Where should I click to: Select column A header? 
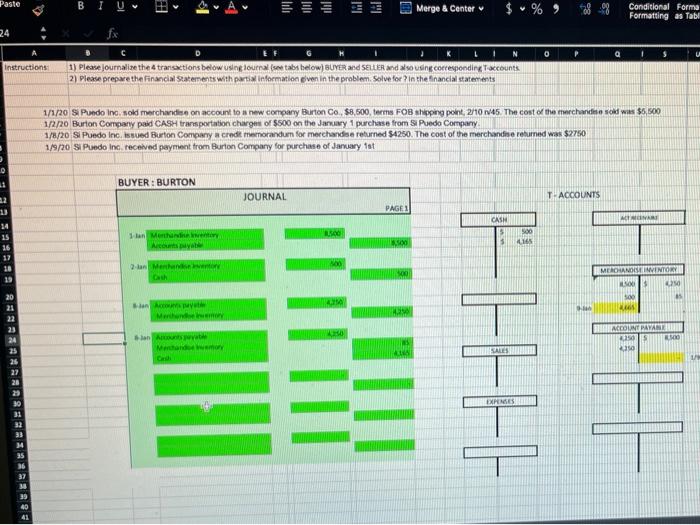tap(34, 53)
